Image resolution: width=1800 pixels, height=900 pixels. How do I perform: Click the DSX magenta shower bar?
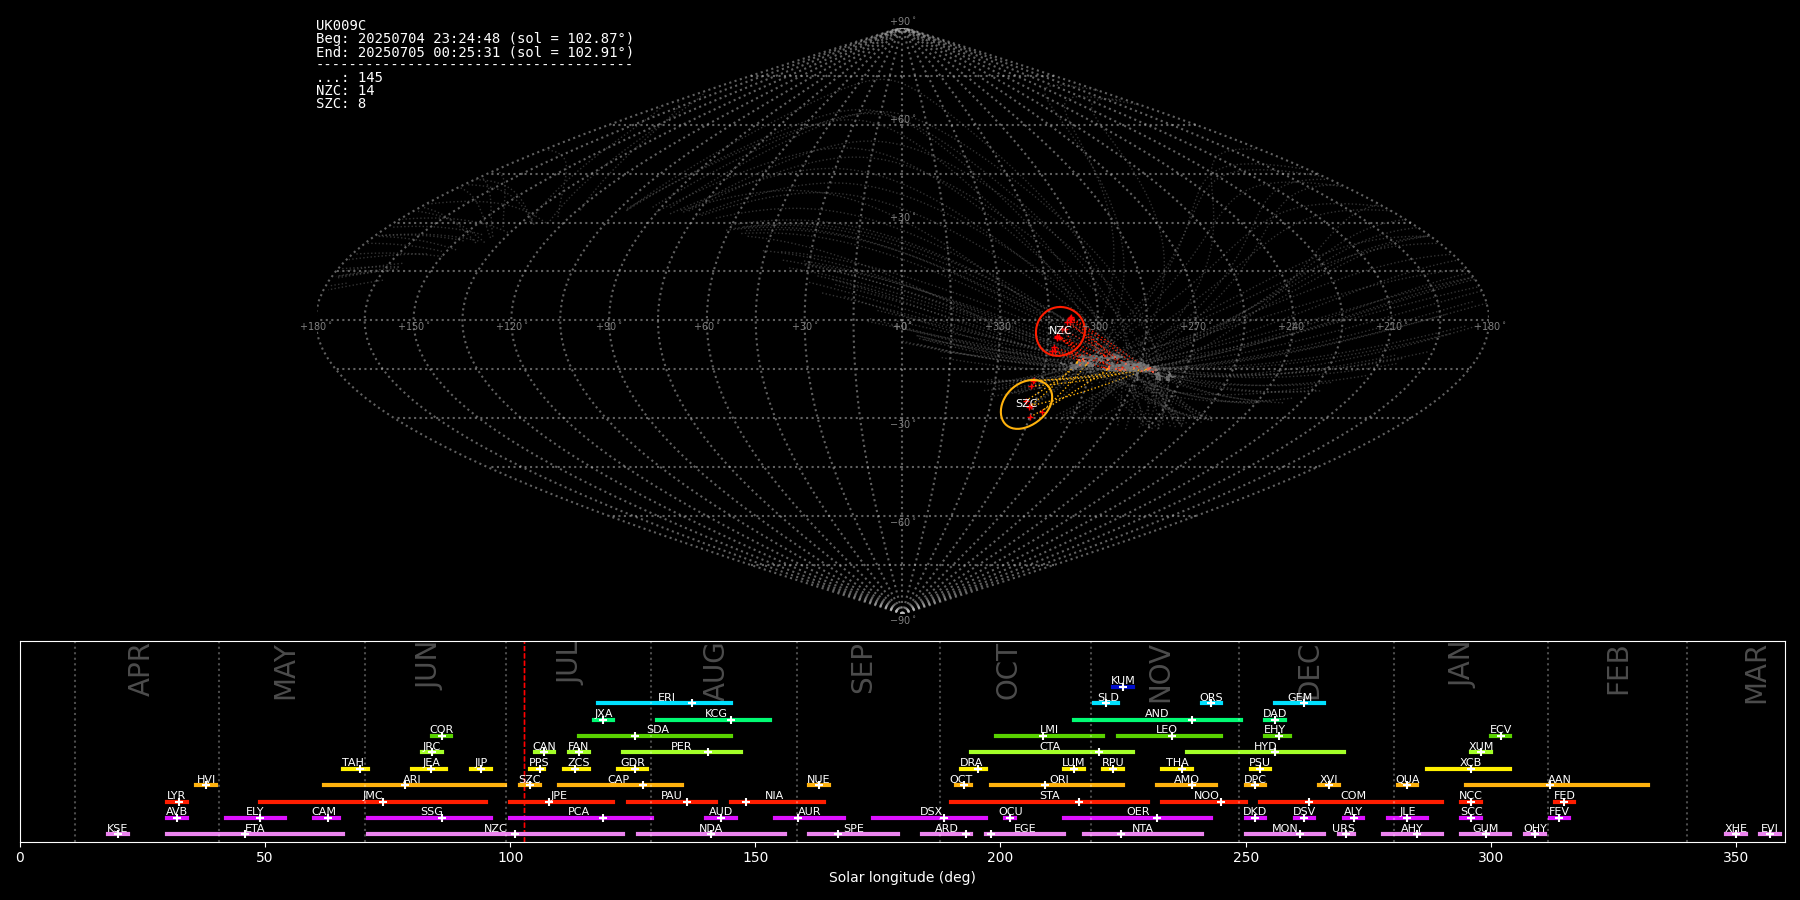point(929,818)
